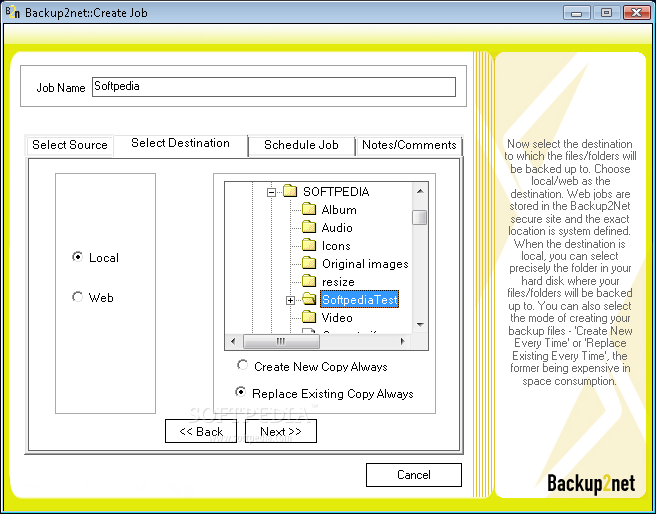Go to the Schedule Job tab
The width and height of the screenshot is (656, 514).
point(301,145)
